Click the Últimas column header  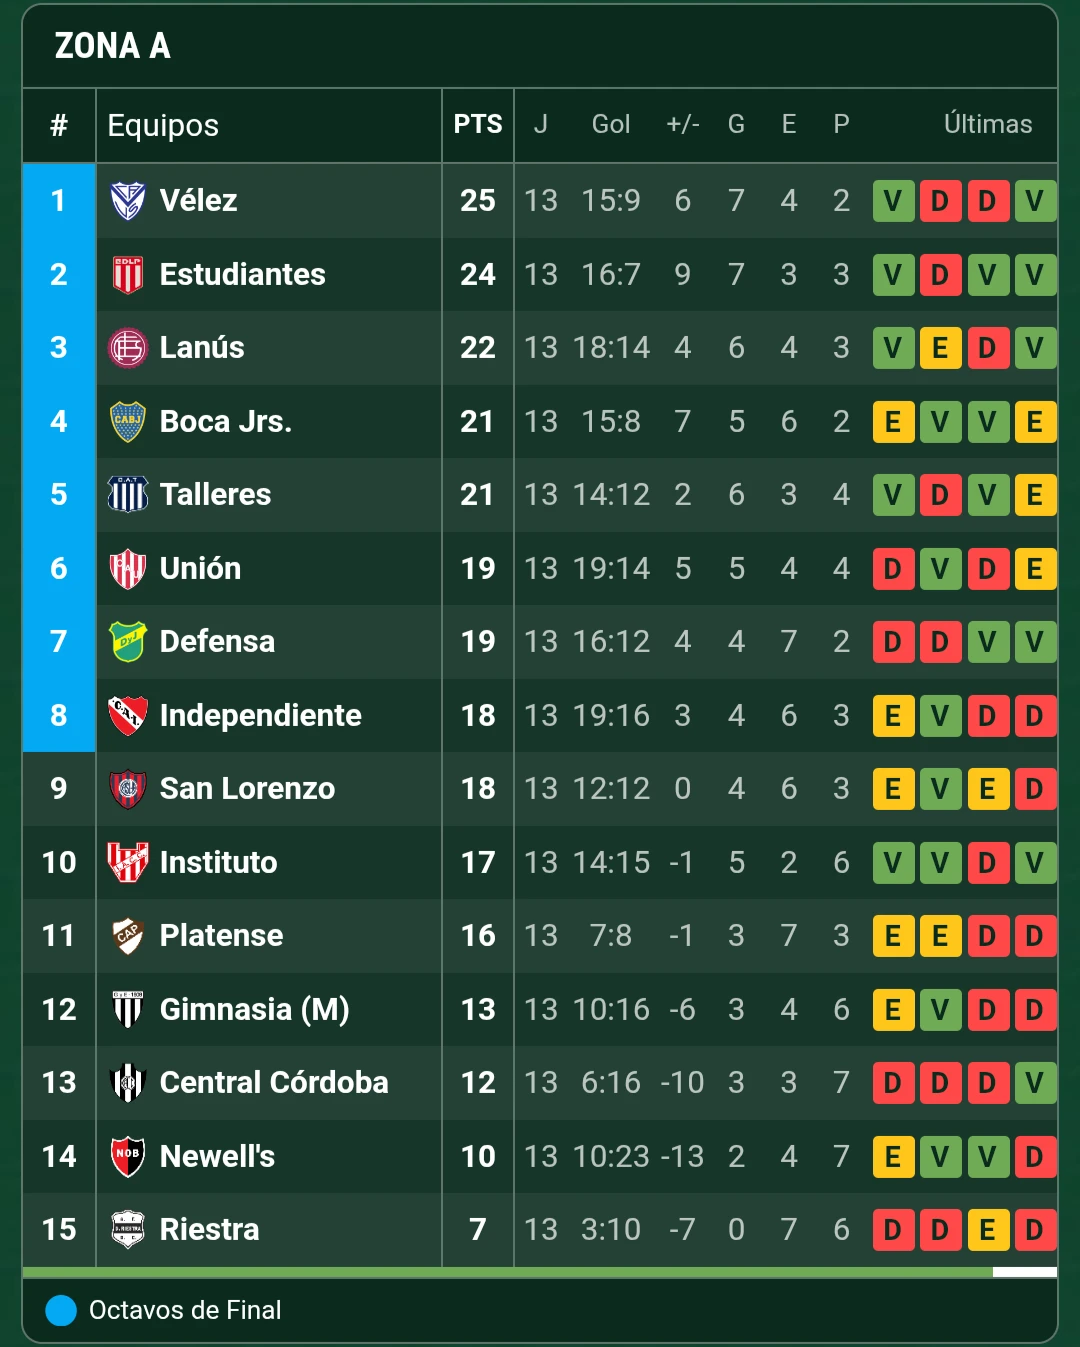pyautogui.click(x=988, y=125)
